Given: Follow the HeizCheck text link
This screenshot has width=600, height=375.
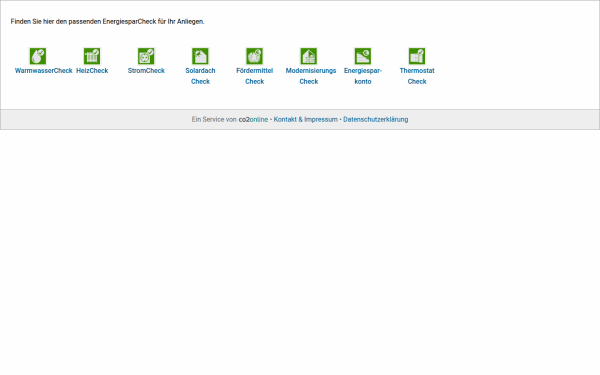Looking at the screenshot, I should pos(92,71).
